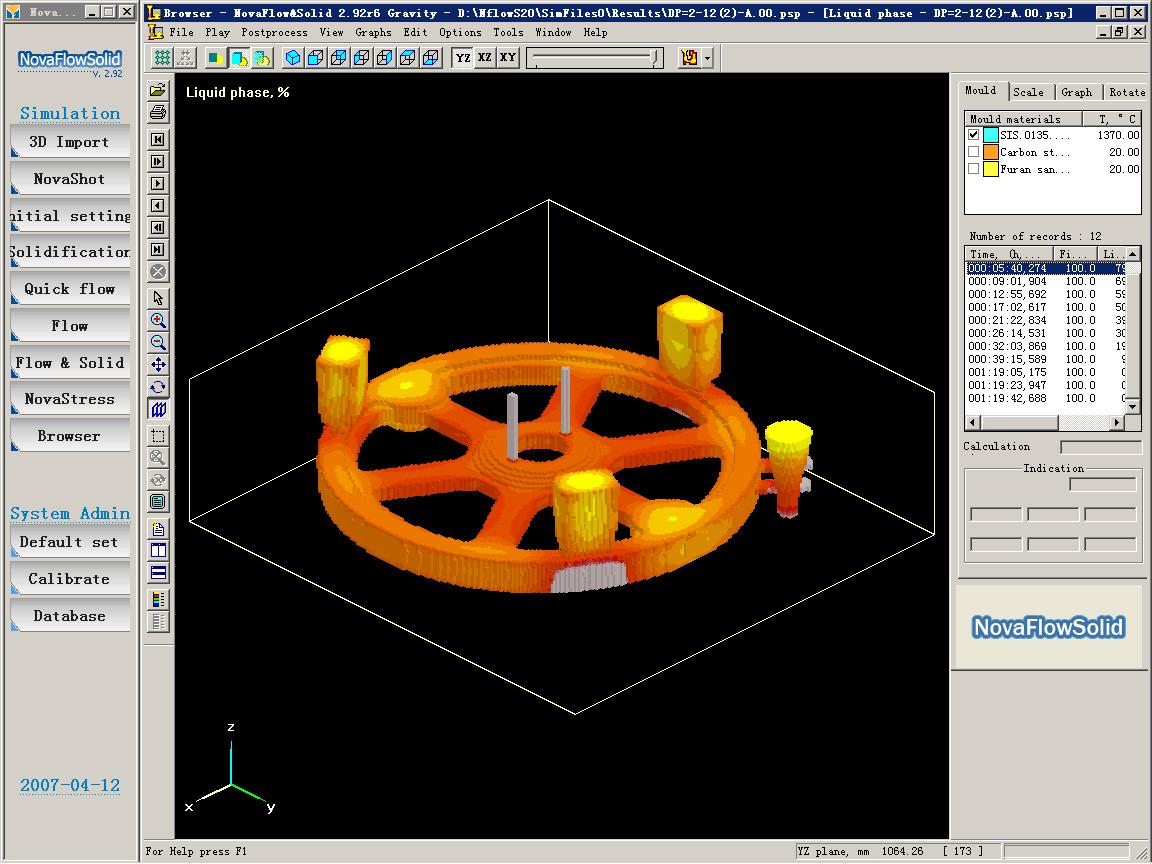Click the step-forward playback button
The width and height of the screenshot is (1152, 864).
point(158,162)
